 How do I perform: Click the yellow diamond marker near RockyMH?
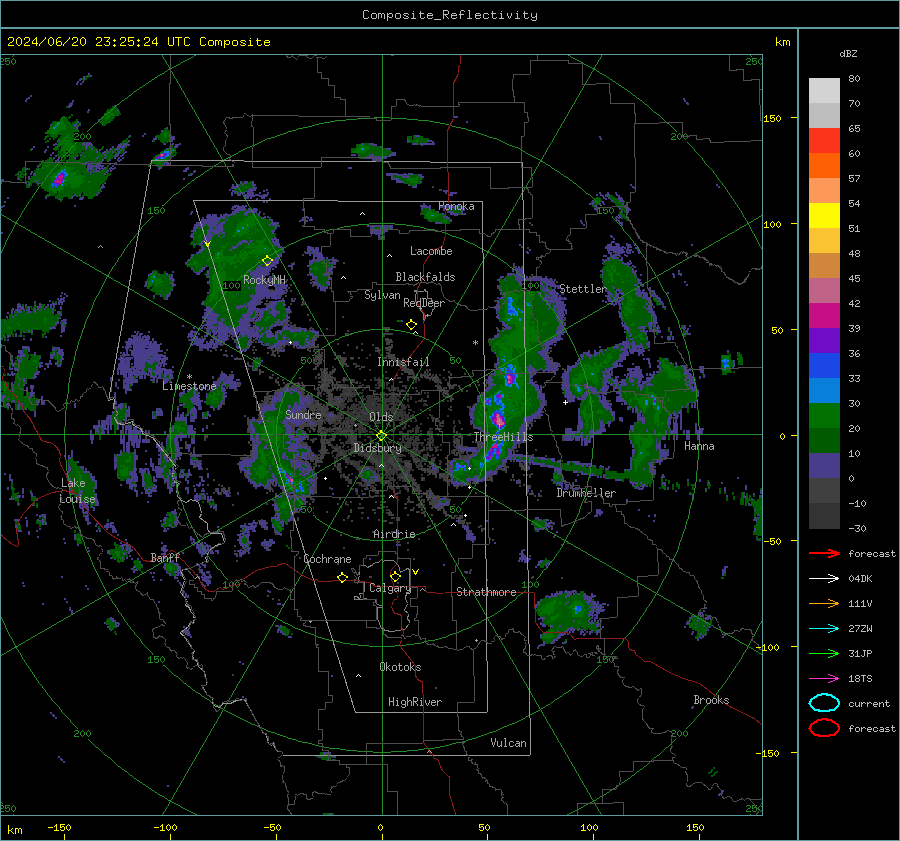click(x=267, y=261)
